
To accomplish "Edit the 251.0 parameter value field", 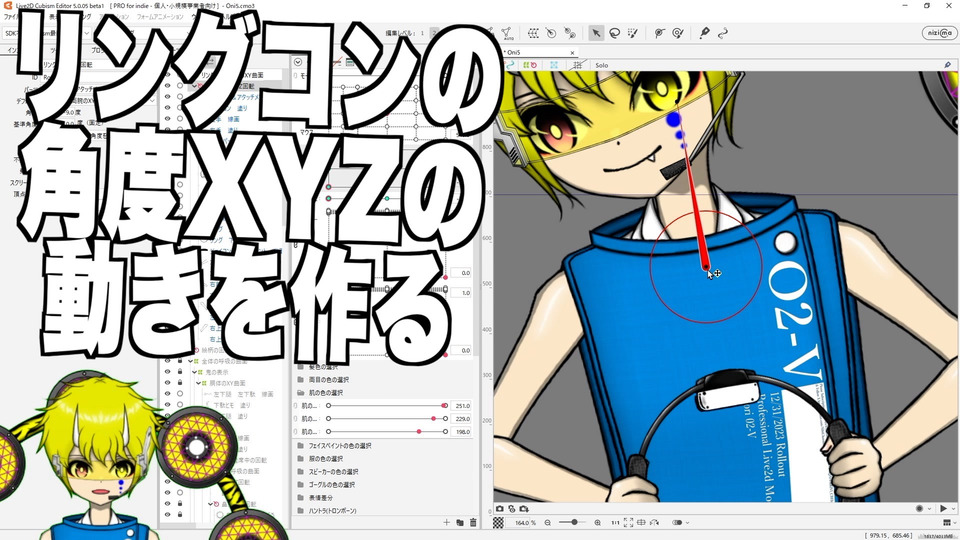I will click(x=461, y=406).
